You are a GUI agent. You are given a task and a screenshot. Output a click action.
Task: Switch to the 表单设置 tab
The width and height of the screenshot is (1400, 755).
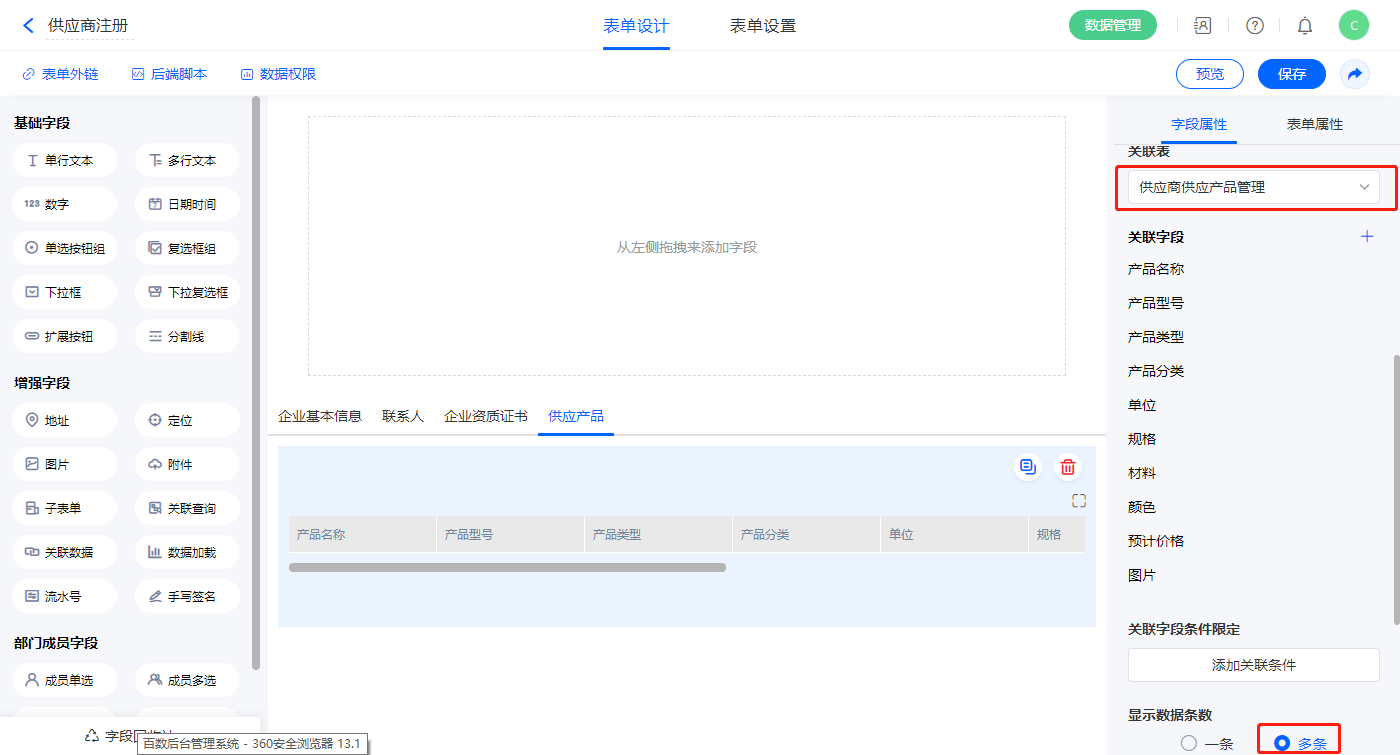click(762, 26)
